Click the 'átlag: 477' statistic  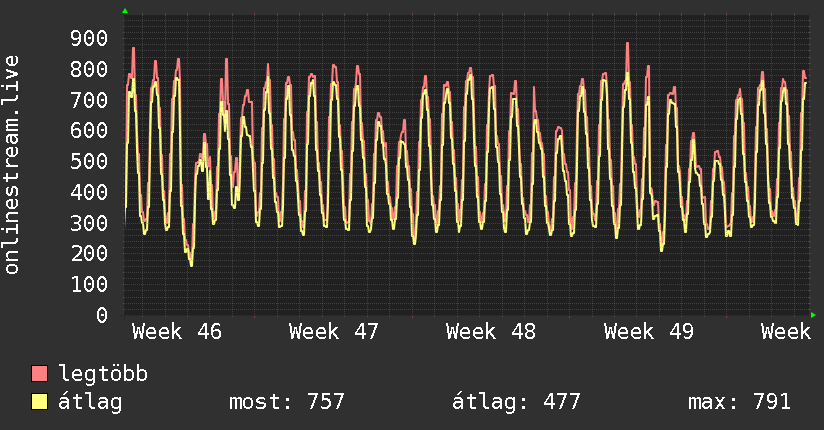[516, 402]
